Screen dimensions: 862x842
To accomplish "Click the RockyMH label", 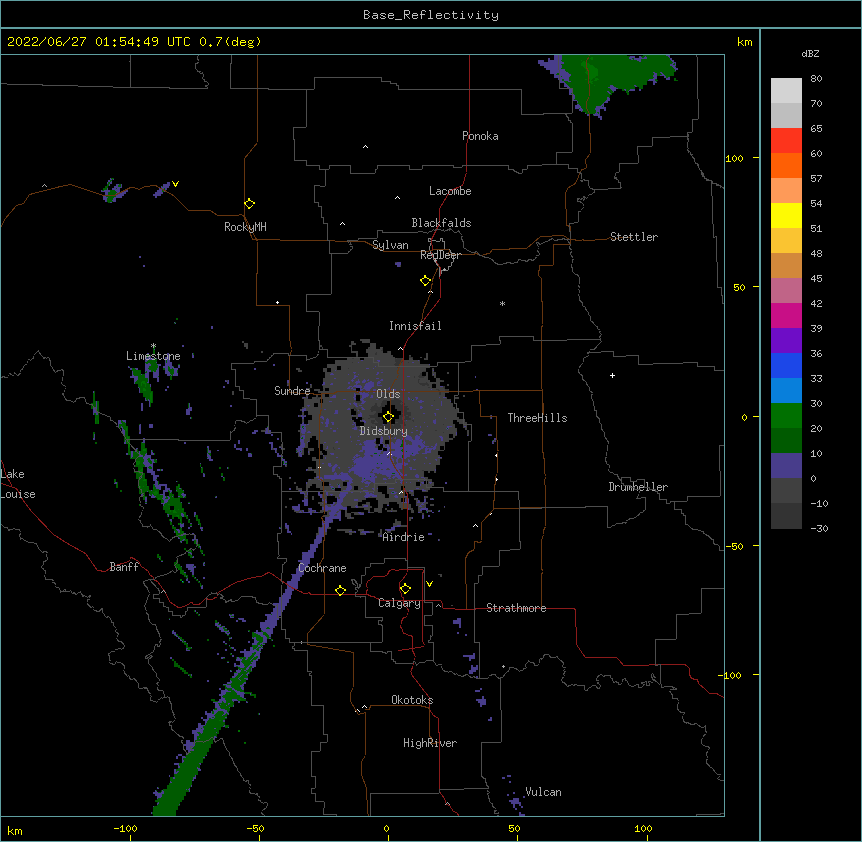I will pyautogui.click(x=245, y=227).
